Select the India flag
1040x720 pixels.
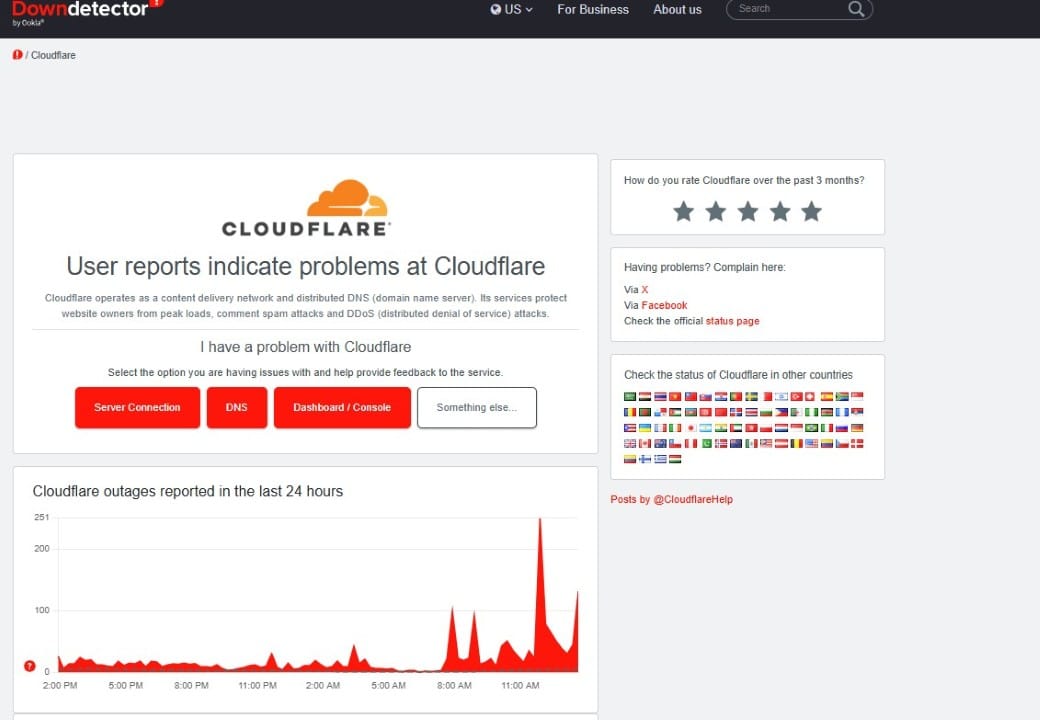(x=721, y=428)
